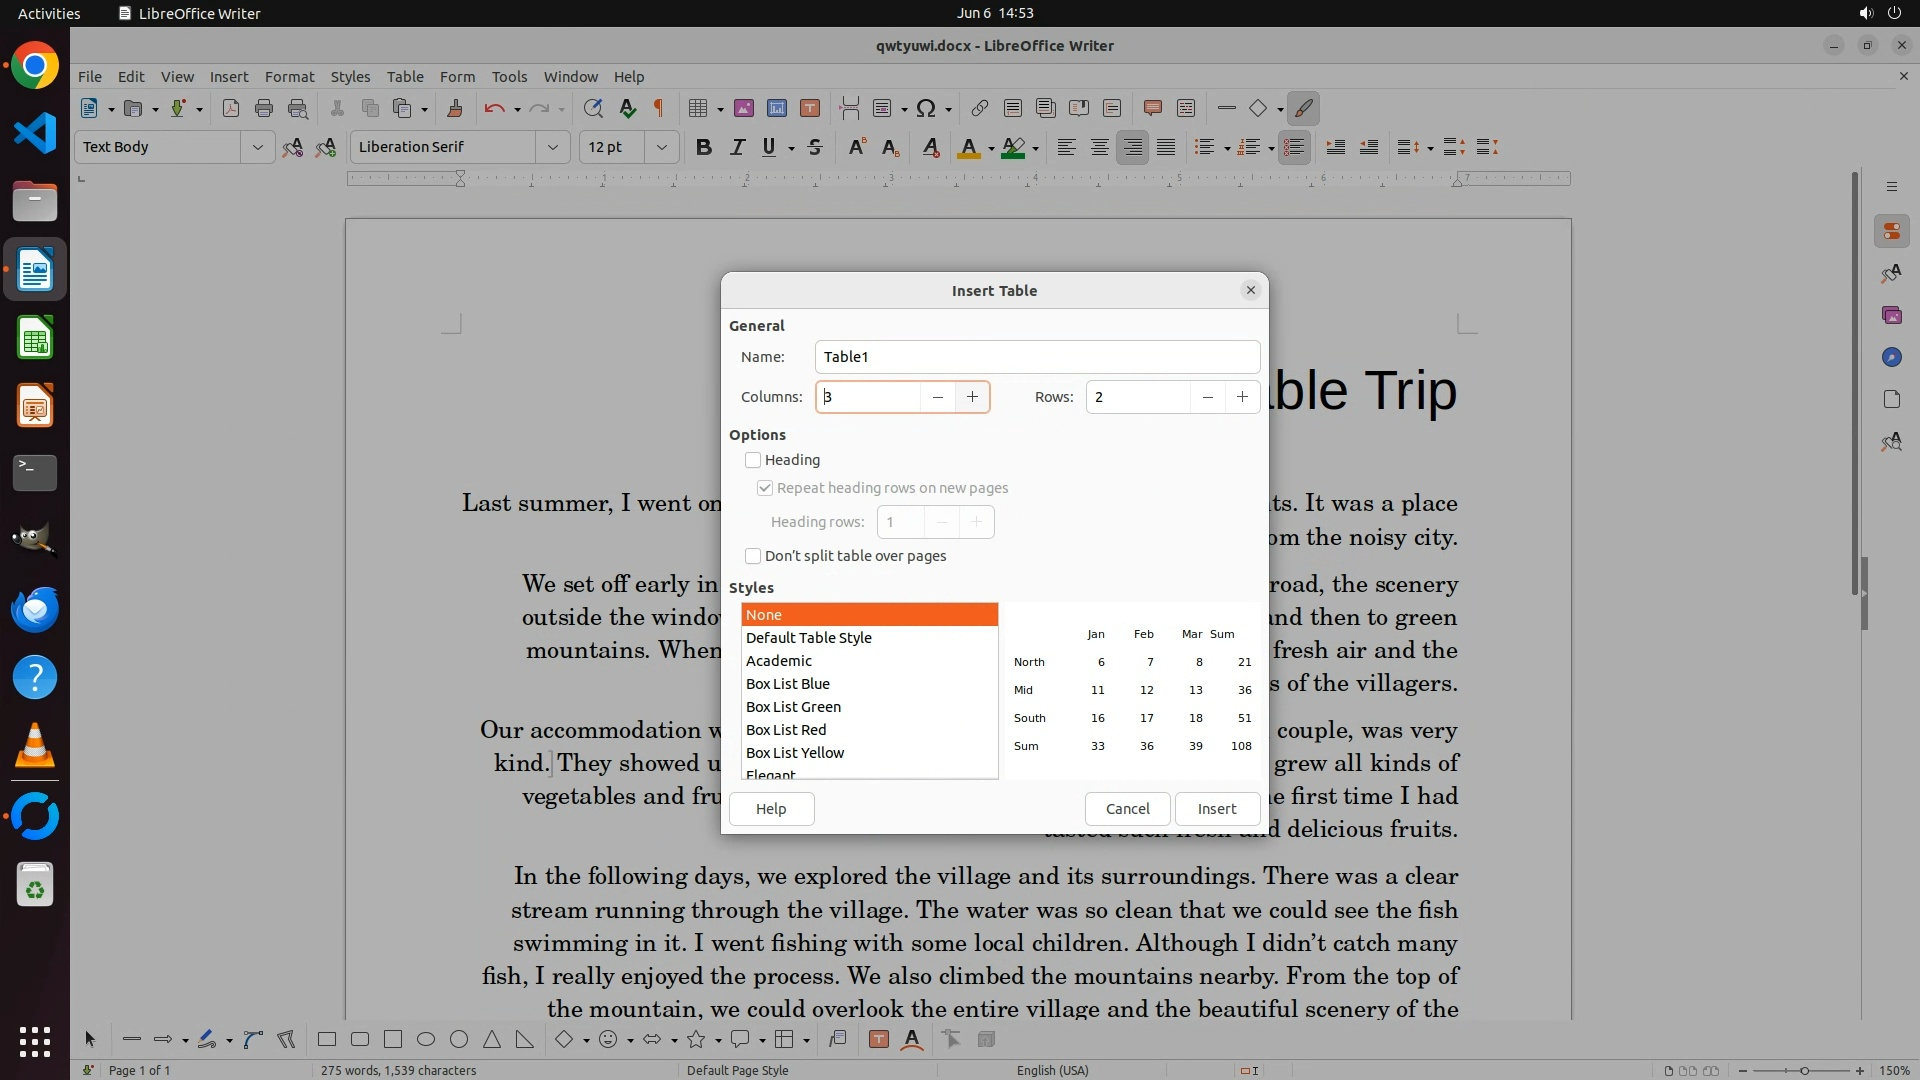This screenshot has width=1920, height=1080.
Task: Open the Table menu
Action: tap(405, 76)
